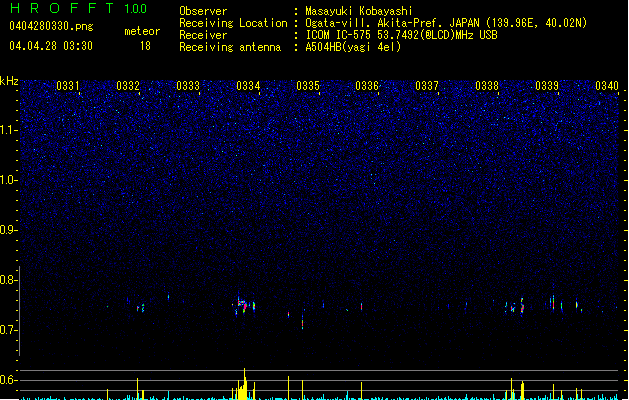
Task: Click the 1.1 kHz axis label
Action: (x=9, y=130)
